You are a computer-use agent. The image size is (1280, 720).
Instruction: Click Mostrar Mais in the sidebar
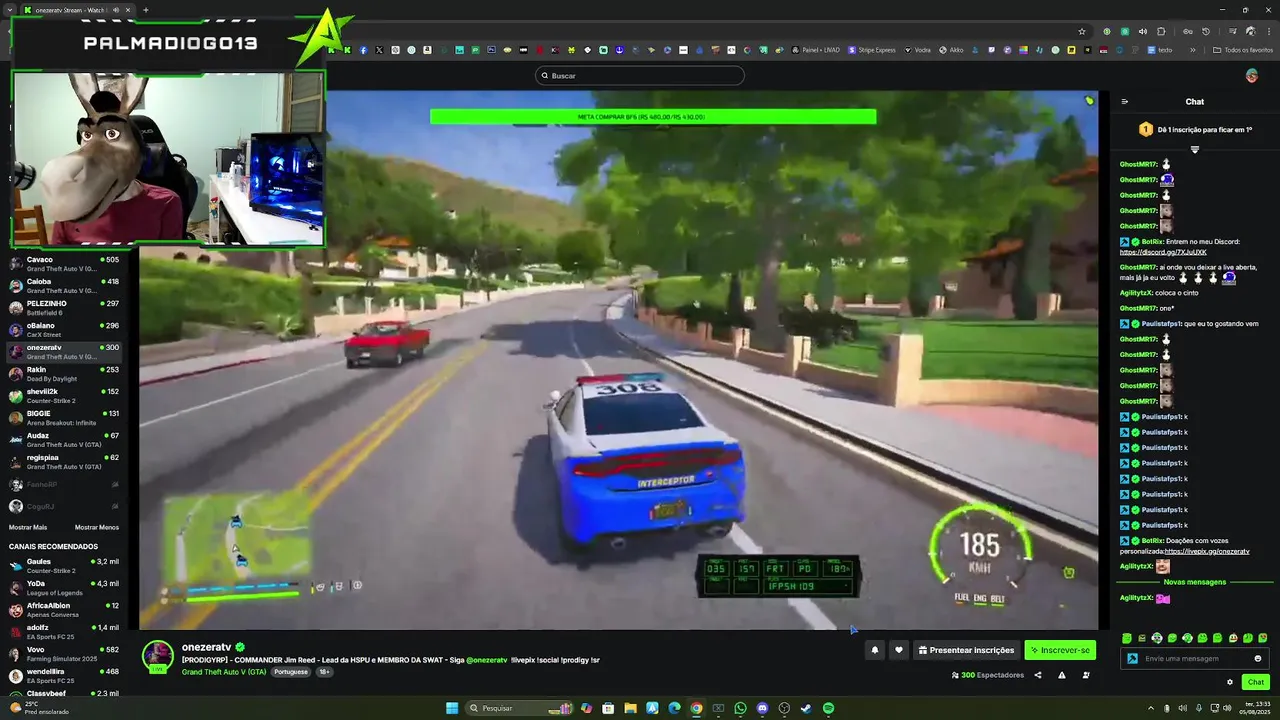click(28, 527)
